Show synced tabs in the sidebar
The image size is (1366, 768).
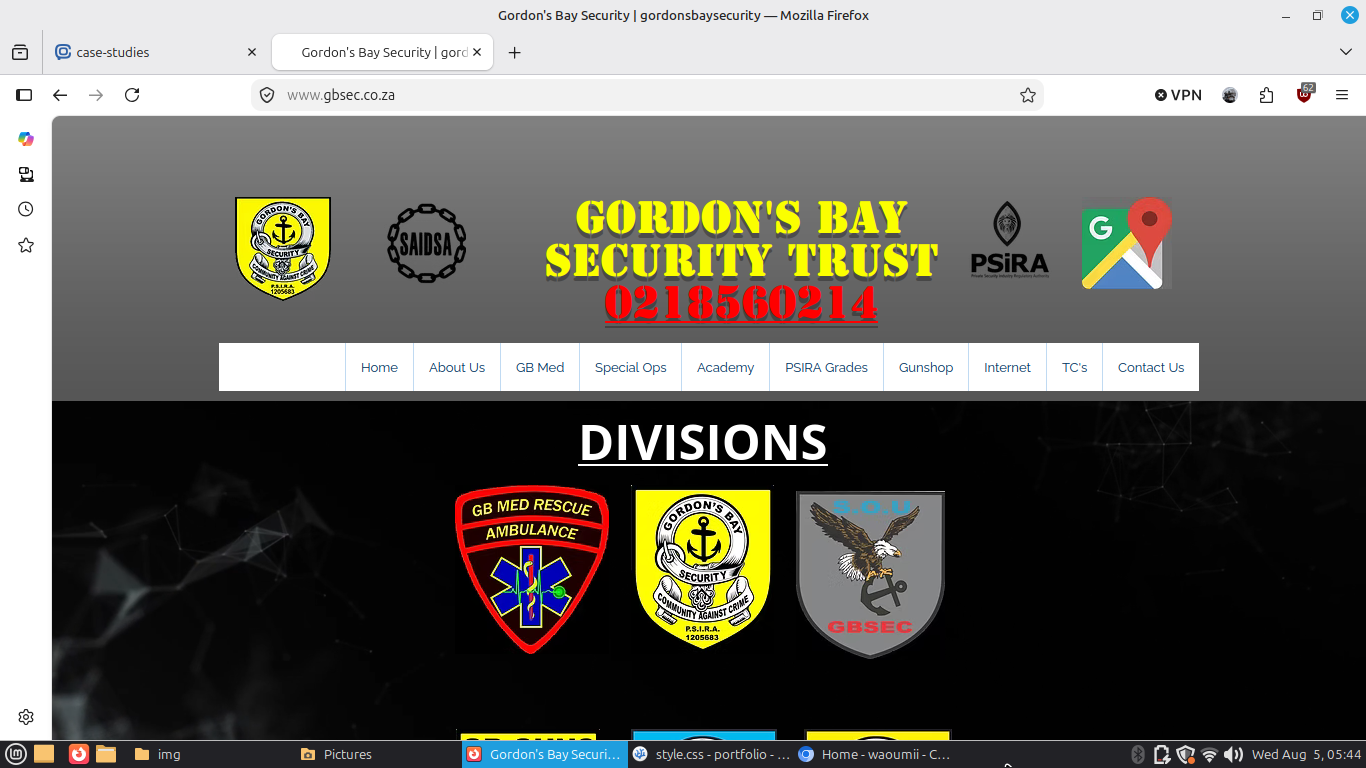(26, 174)
